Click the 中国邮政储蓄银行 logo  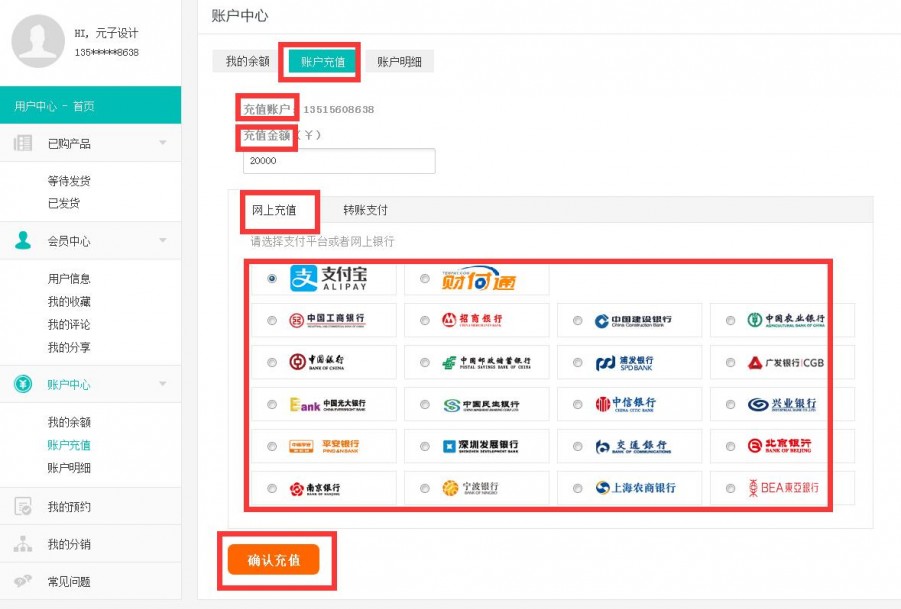[487, 363]
